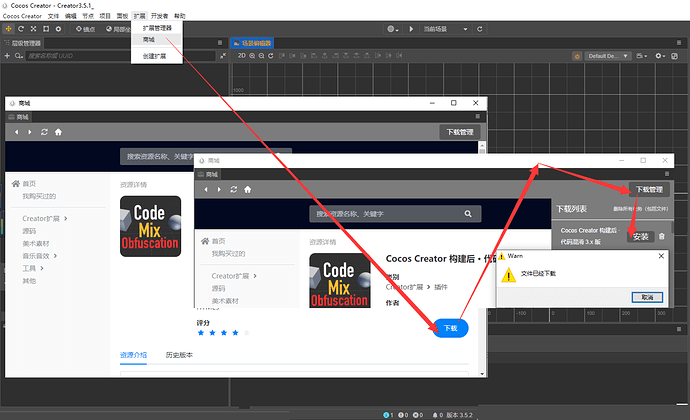690x420 pixels.
Task: Go forward in the front 商城 window
Action: coord(219,189)
